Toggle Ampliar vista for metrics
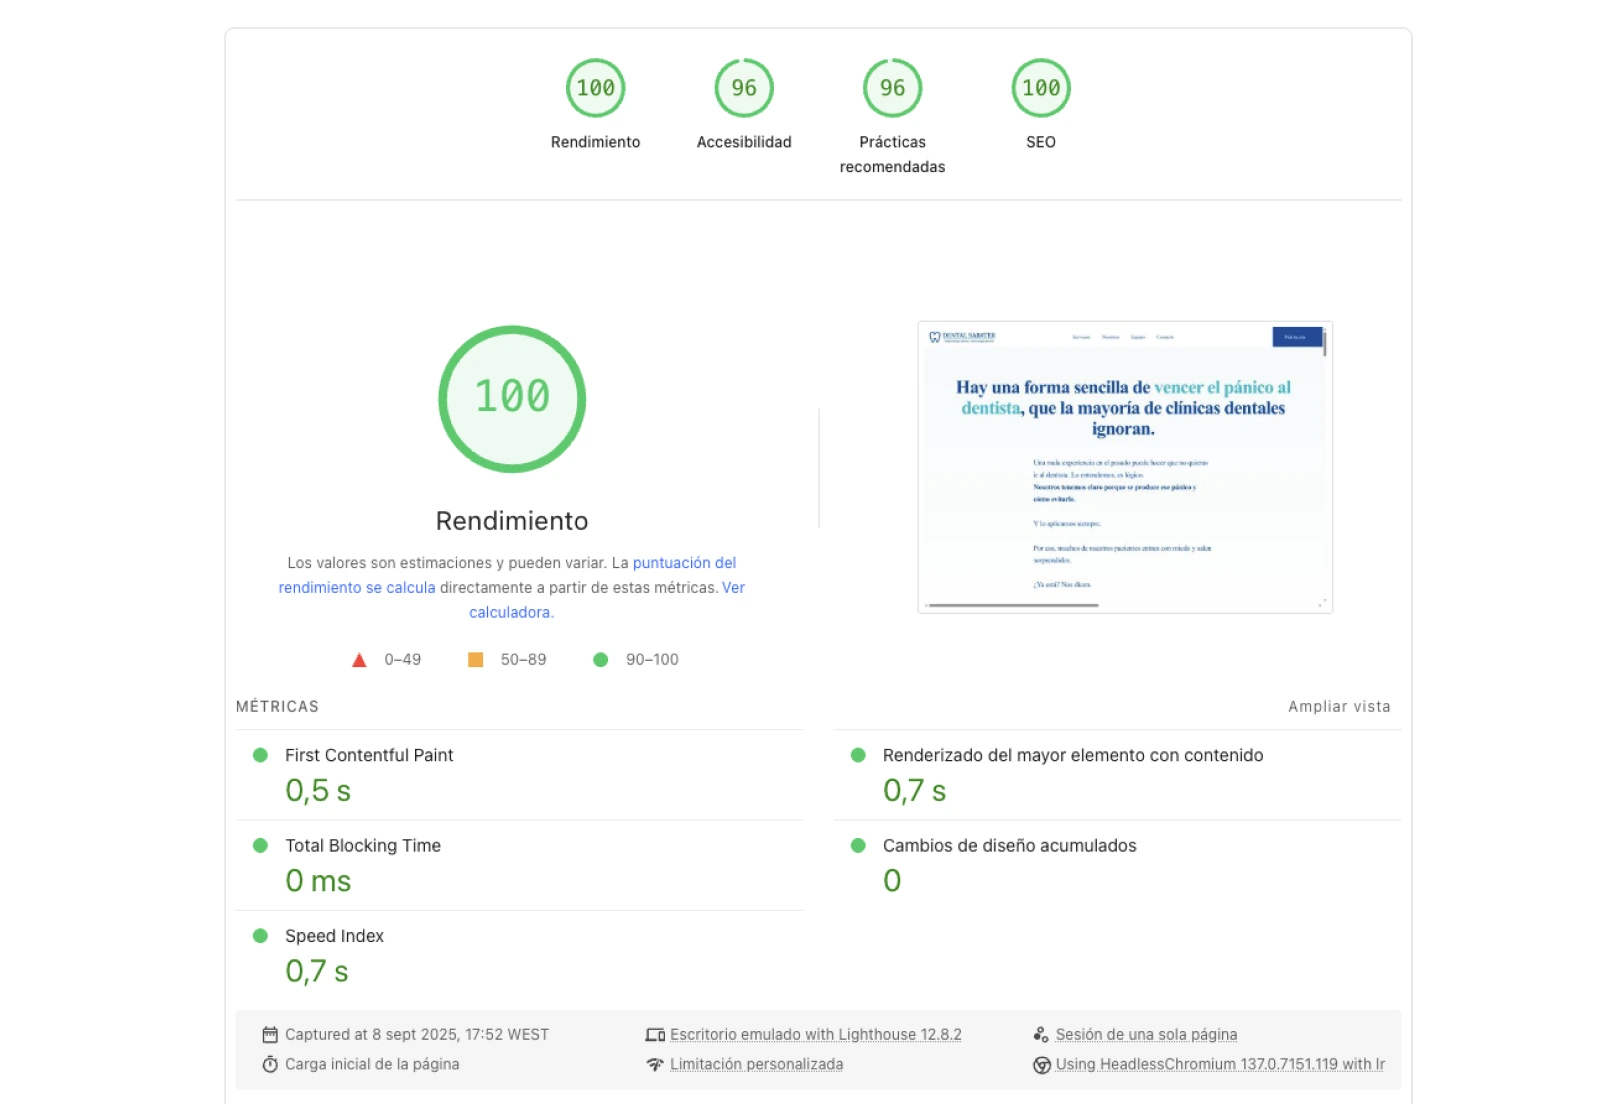The image size is (1620, 1118). (x=1338, y=707)
